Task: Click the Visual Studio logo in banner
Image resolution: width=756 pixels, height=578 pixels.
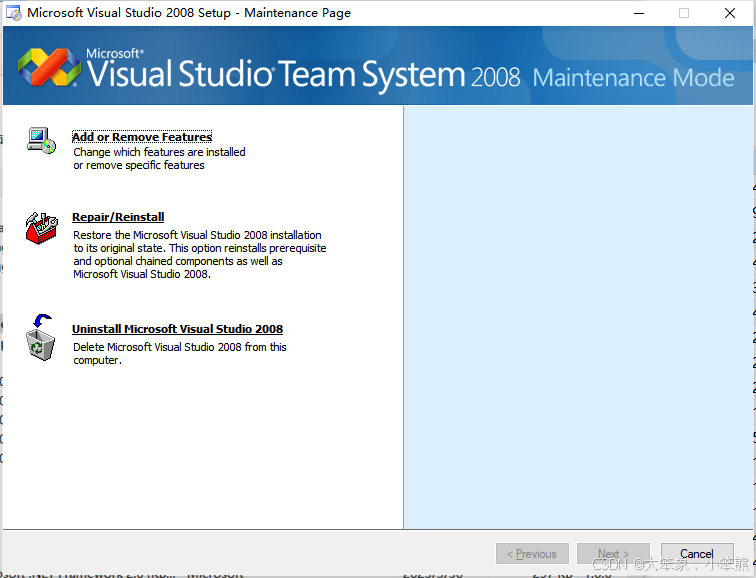Action: 49,67
